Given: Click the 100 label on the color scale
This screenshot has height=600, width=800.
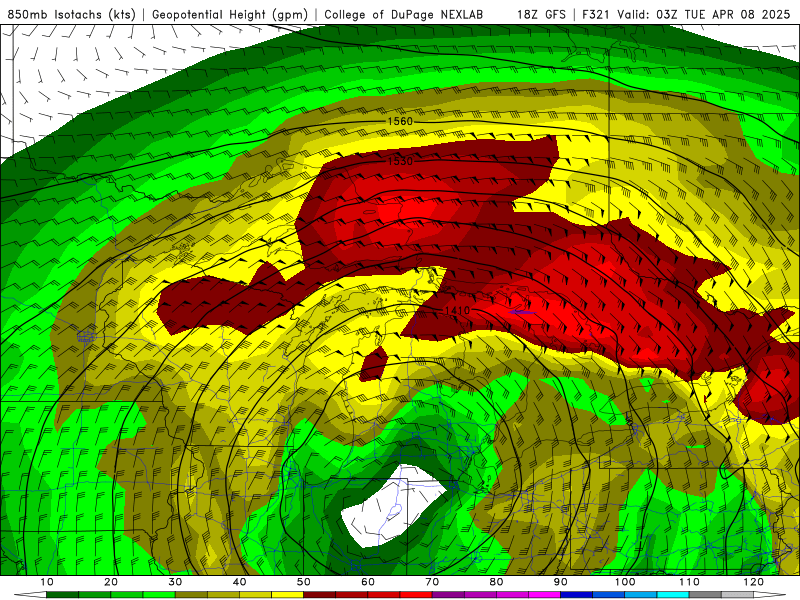Looking at the screenshot, I should click(x=625, y=582).
